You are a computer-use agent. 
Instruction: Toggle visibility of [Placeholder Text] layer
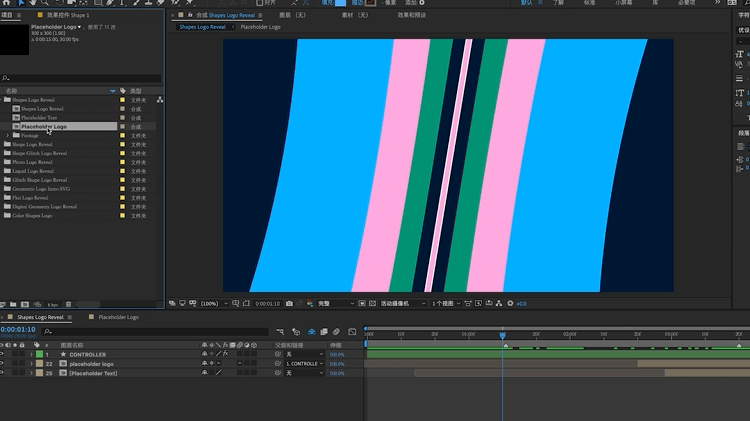3,373
